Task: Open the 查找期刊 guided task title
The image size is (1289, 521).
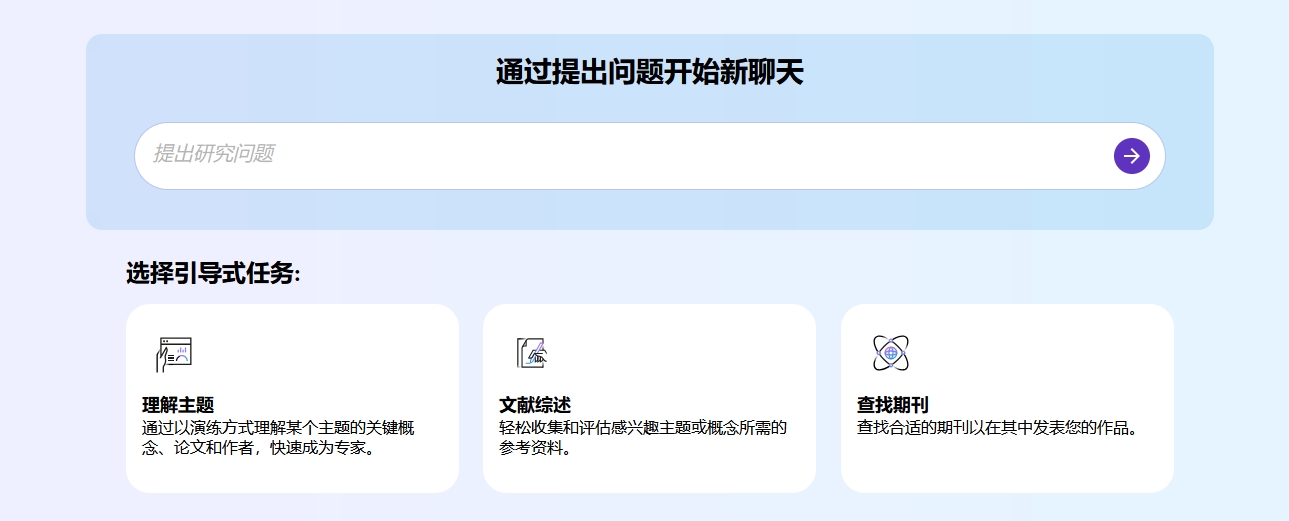Action: coord(892,405)
